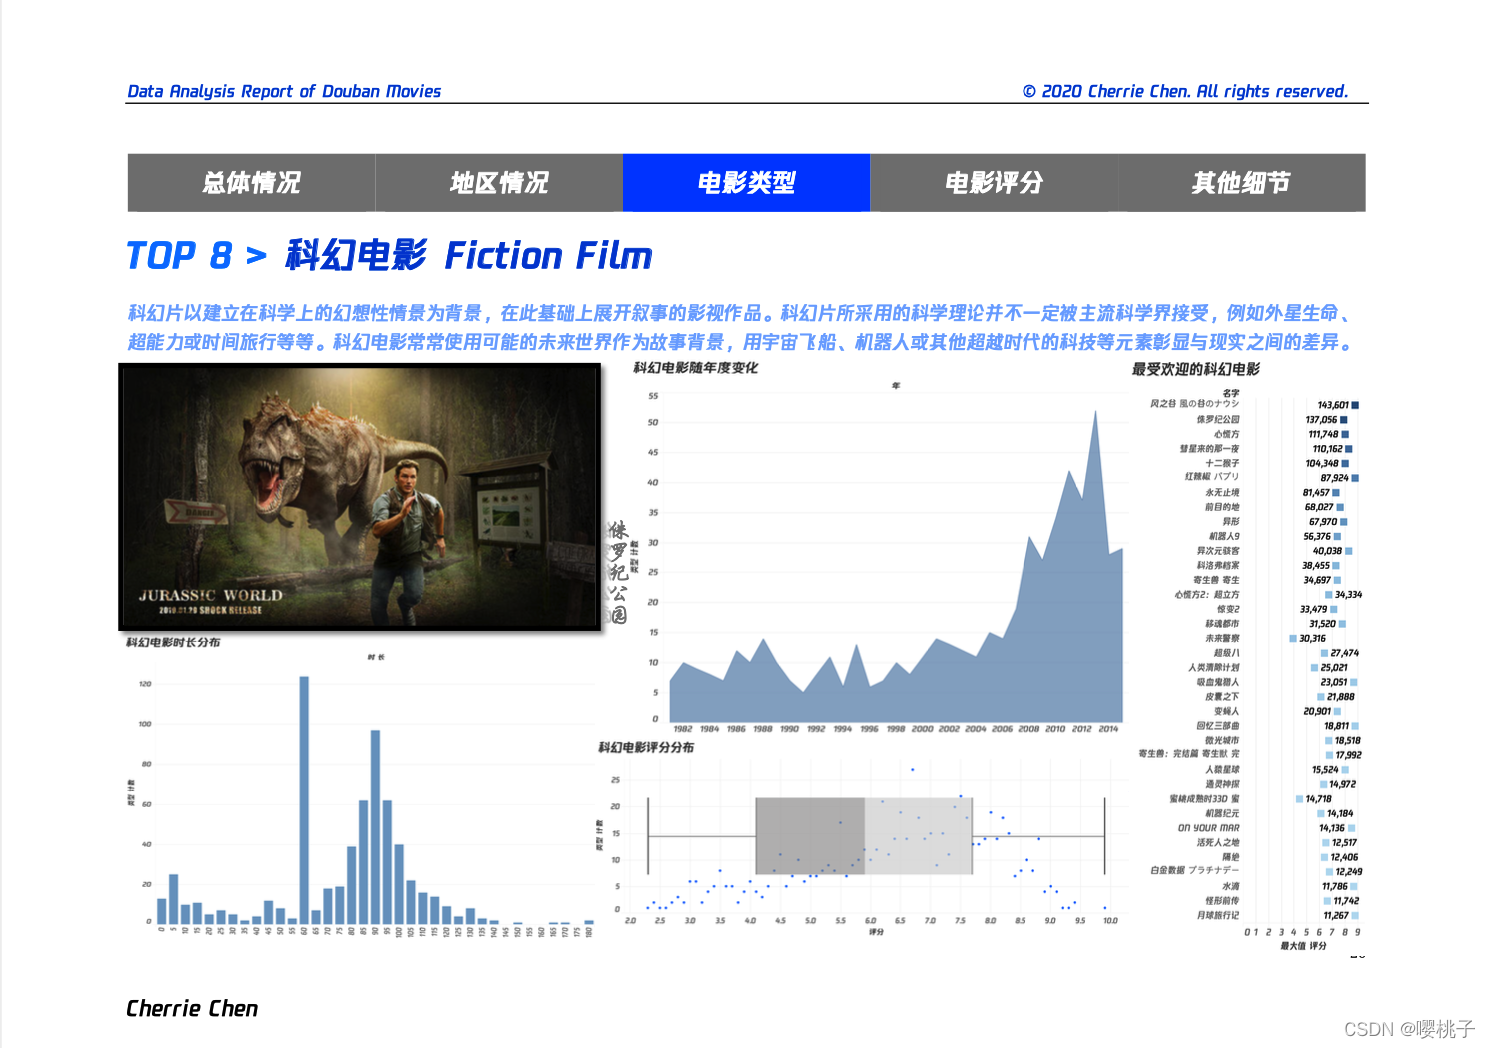1490x1048 pixels.
Task: Click the 十二猴子 movie label
Action: [1222, 463]
